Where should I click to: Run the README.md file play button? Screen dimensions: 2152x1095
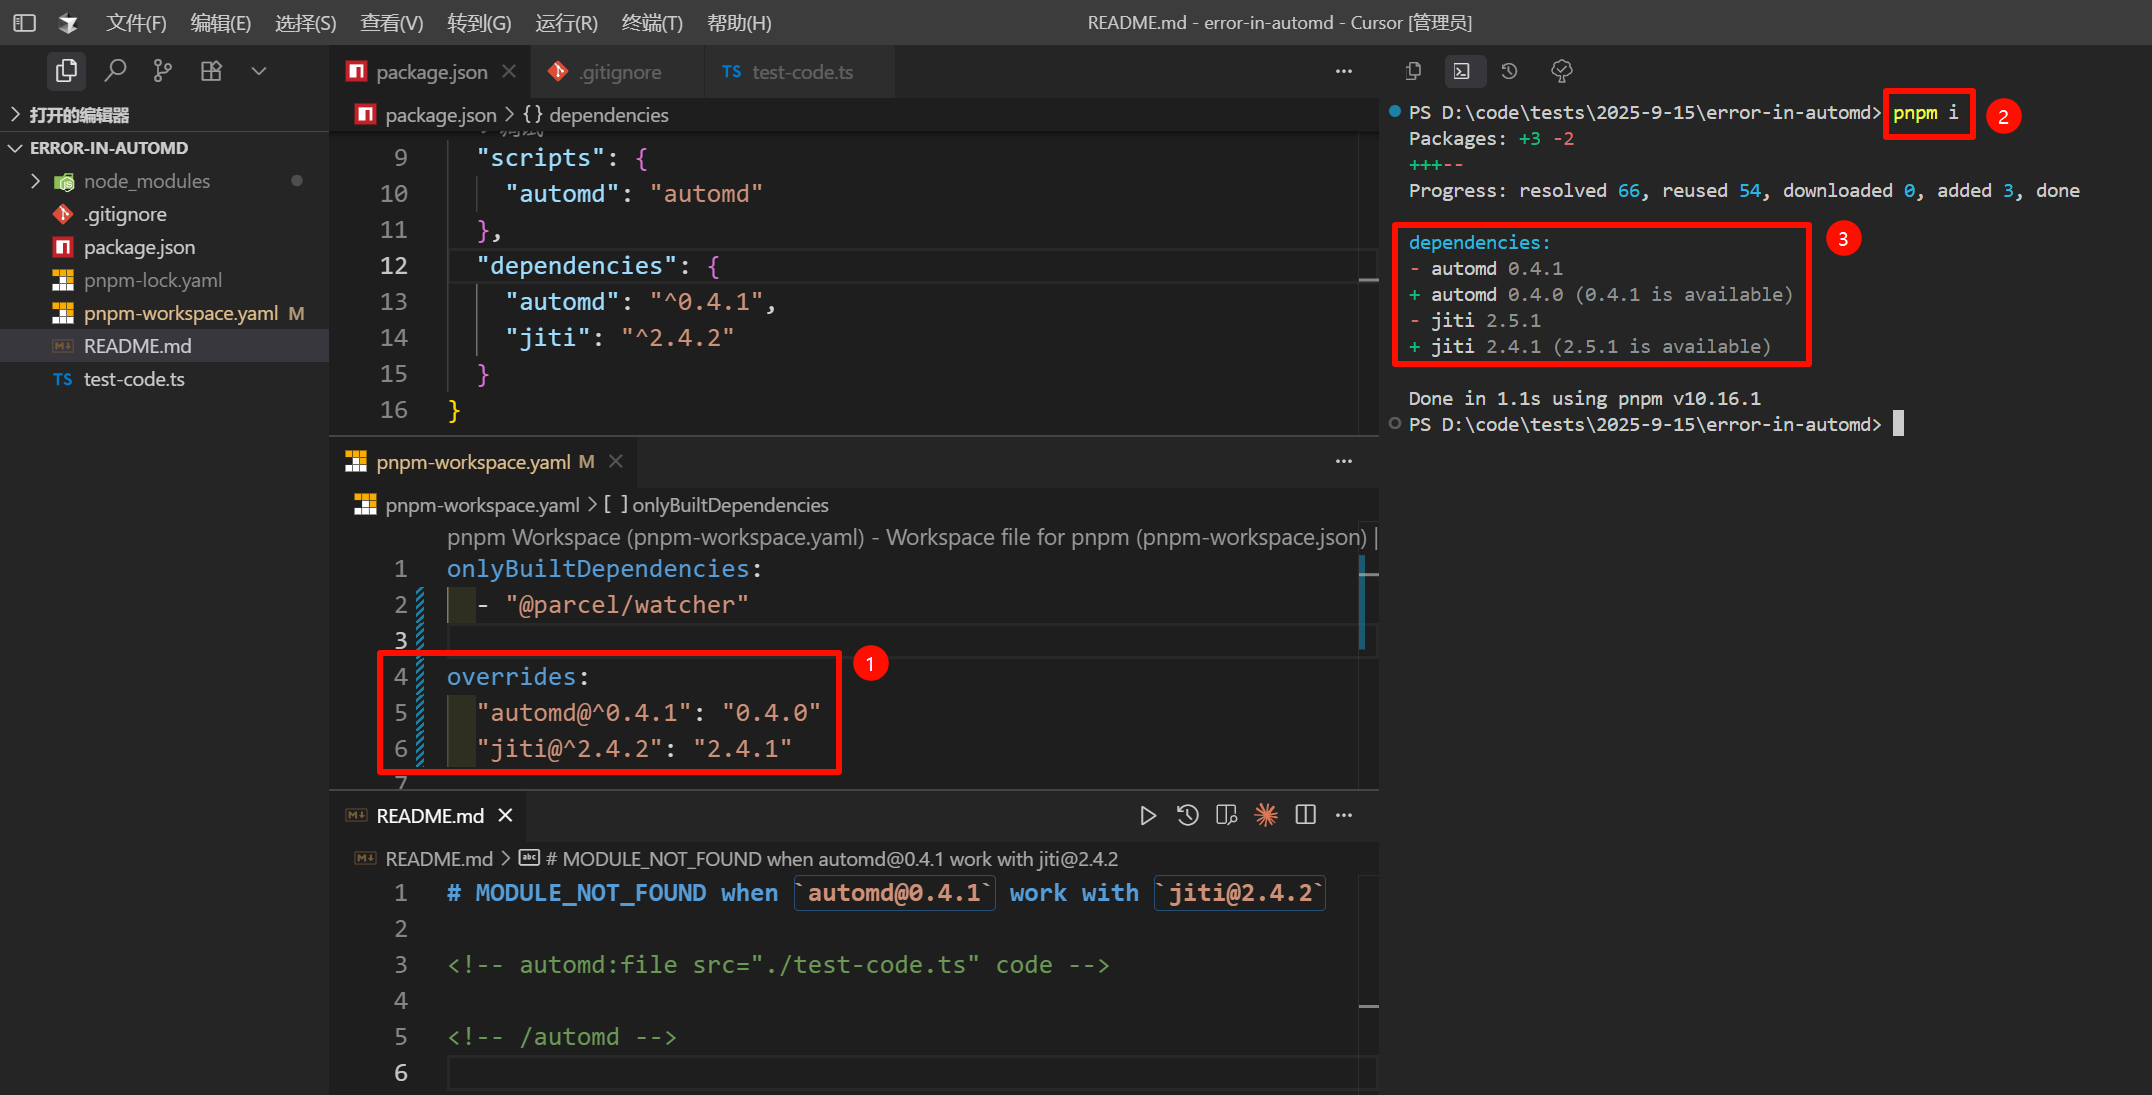[1148, 816]
